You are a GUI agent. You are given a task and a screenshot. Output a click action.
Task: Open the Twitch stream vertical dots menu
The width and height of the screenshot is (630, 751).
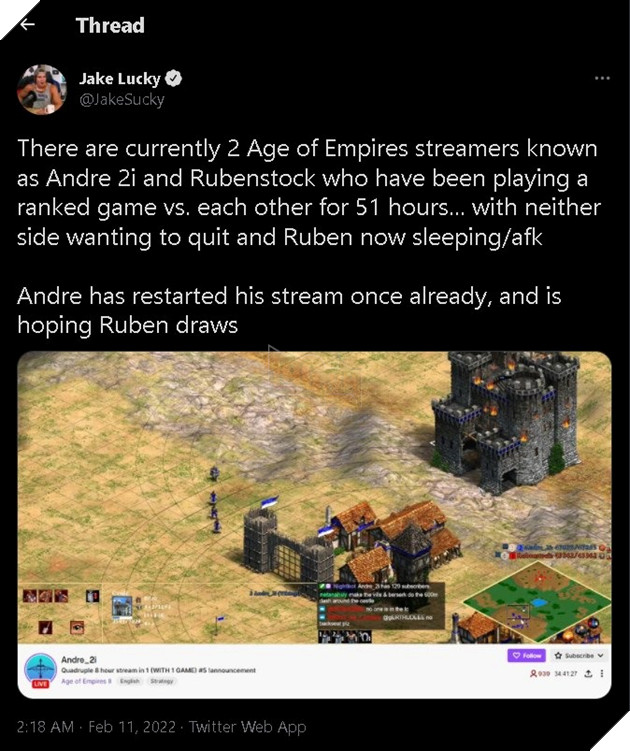click(602, 673)
